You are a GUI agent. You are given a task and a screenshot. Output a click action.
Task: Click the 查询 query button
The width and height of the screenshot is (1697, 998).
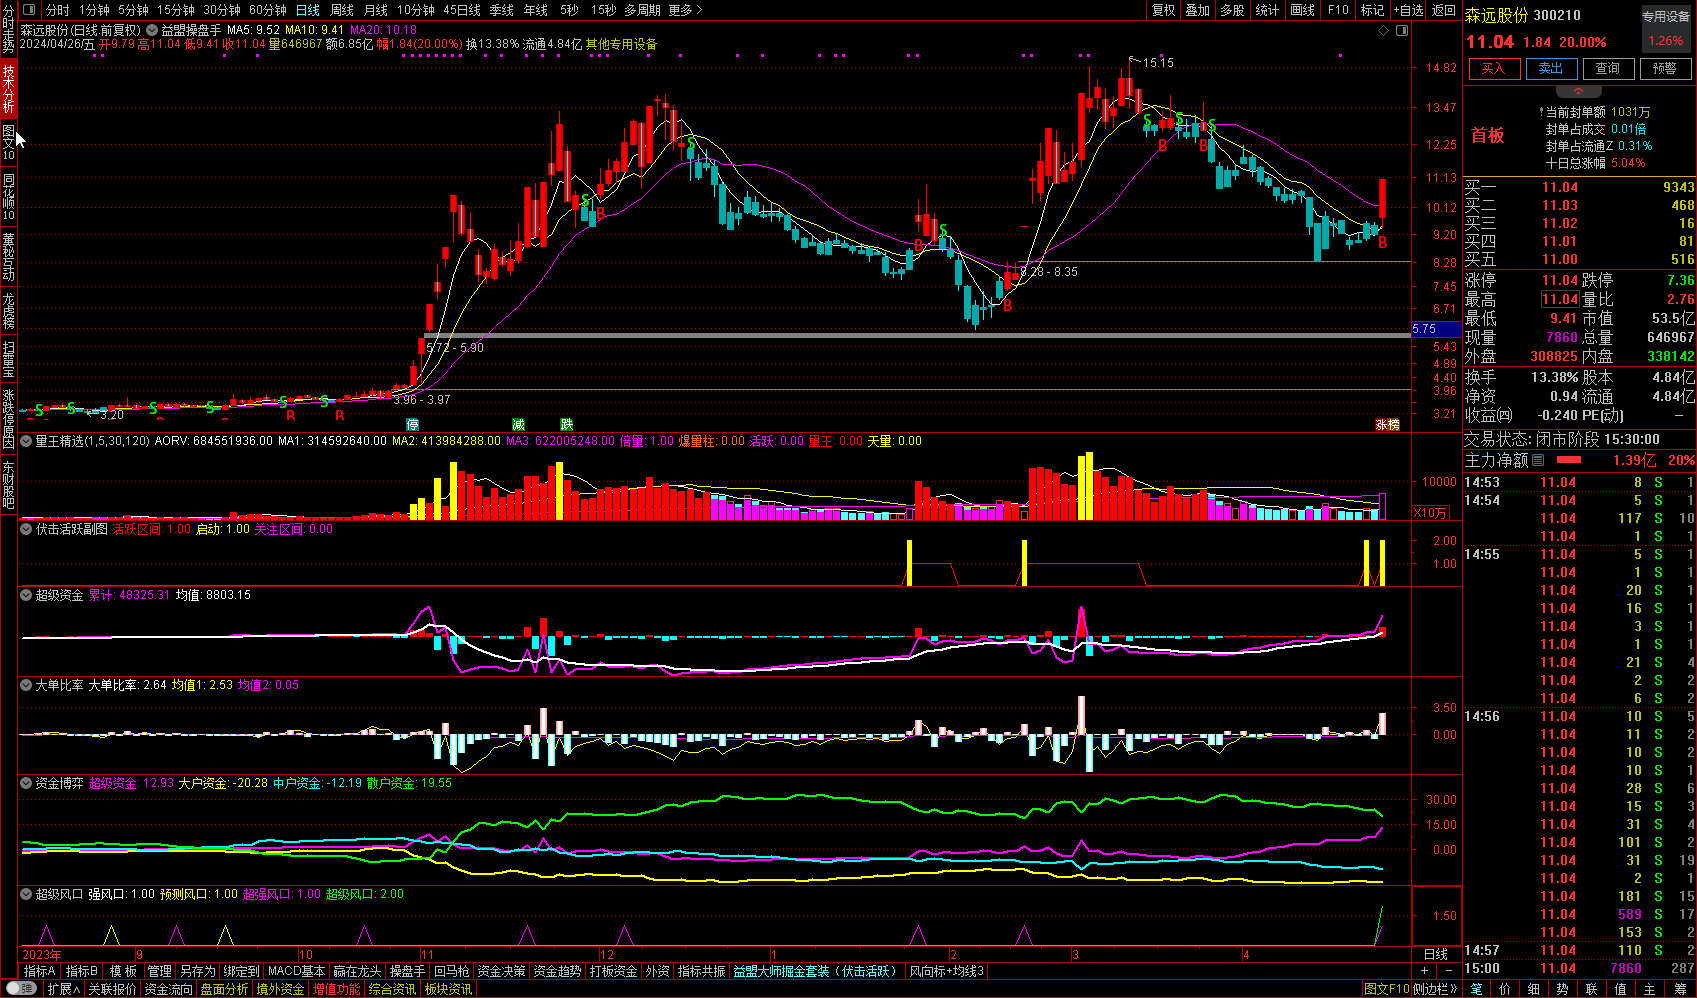[x=1608, y=69]
